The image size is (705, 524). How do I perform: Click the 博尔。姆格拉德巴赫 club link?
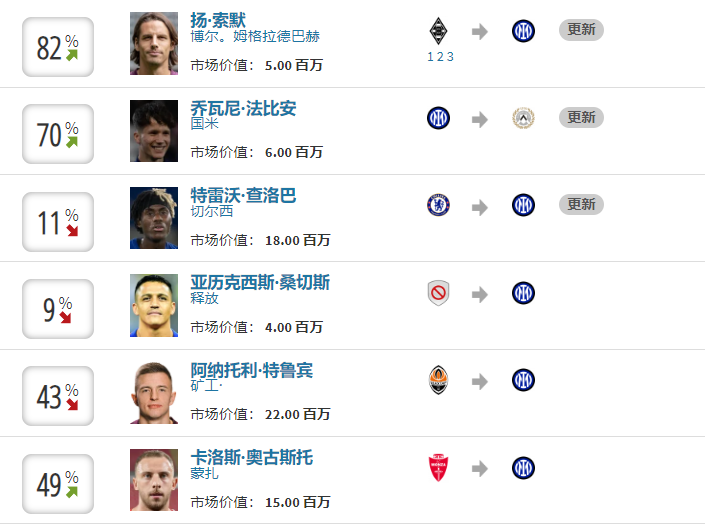point(255,36)
